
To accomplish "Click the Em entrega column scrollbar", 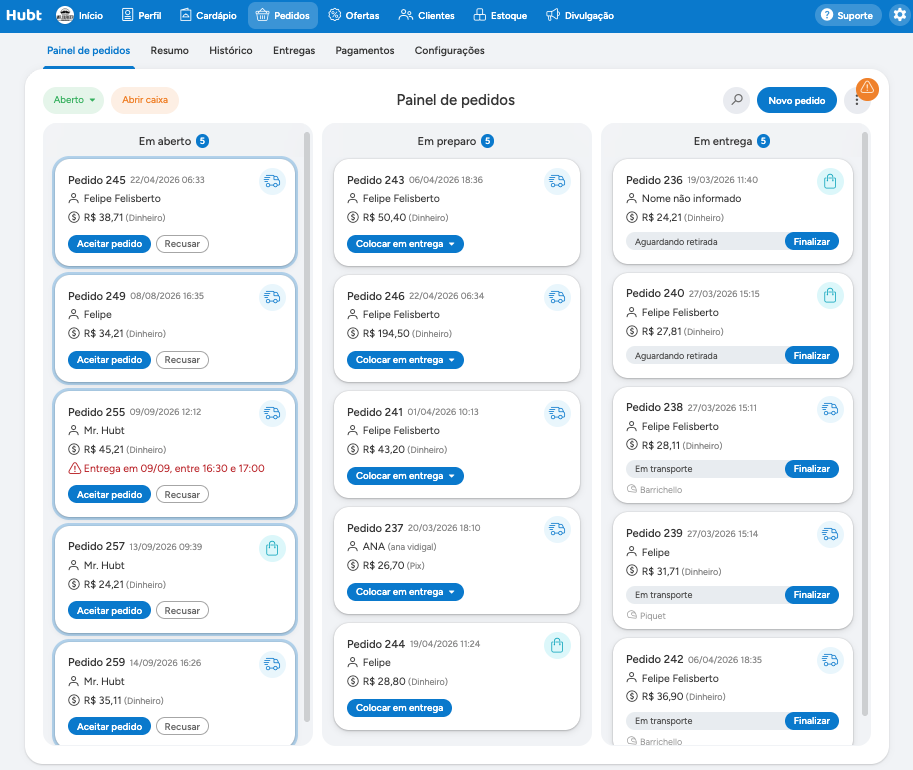I will point(865,424).
